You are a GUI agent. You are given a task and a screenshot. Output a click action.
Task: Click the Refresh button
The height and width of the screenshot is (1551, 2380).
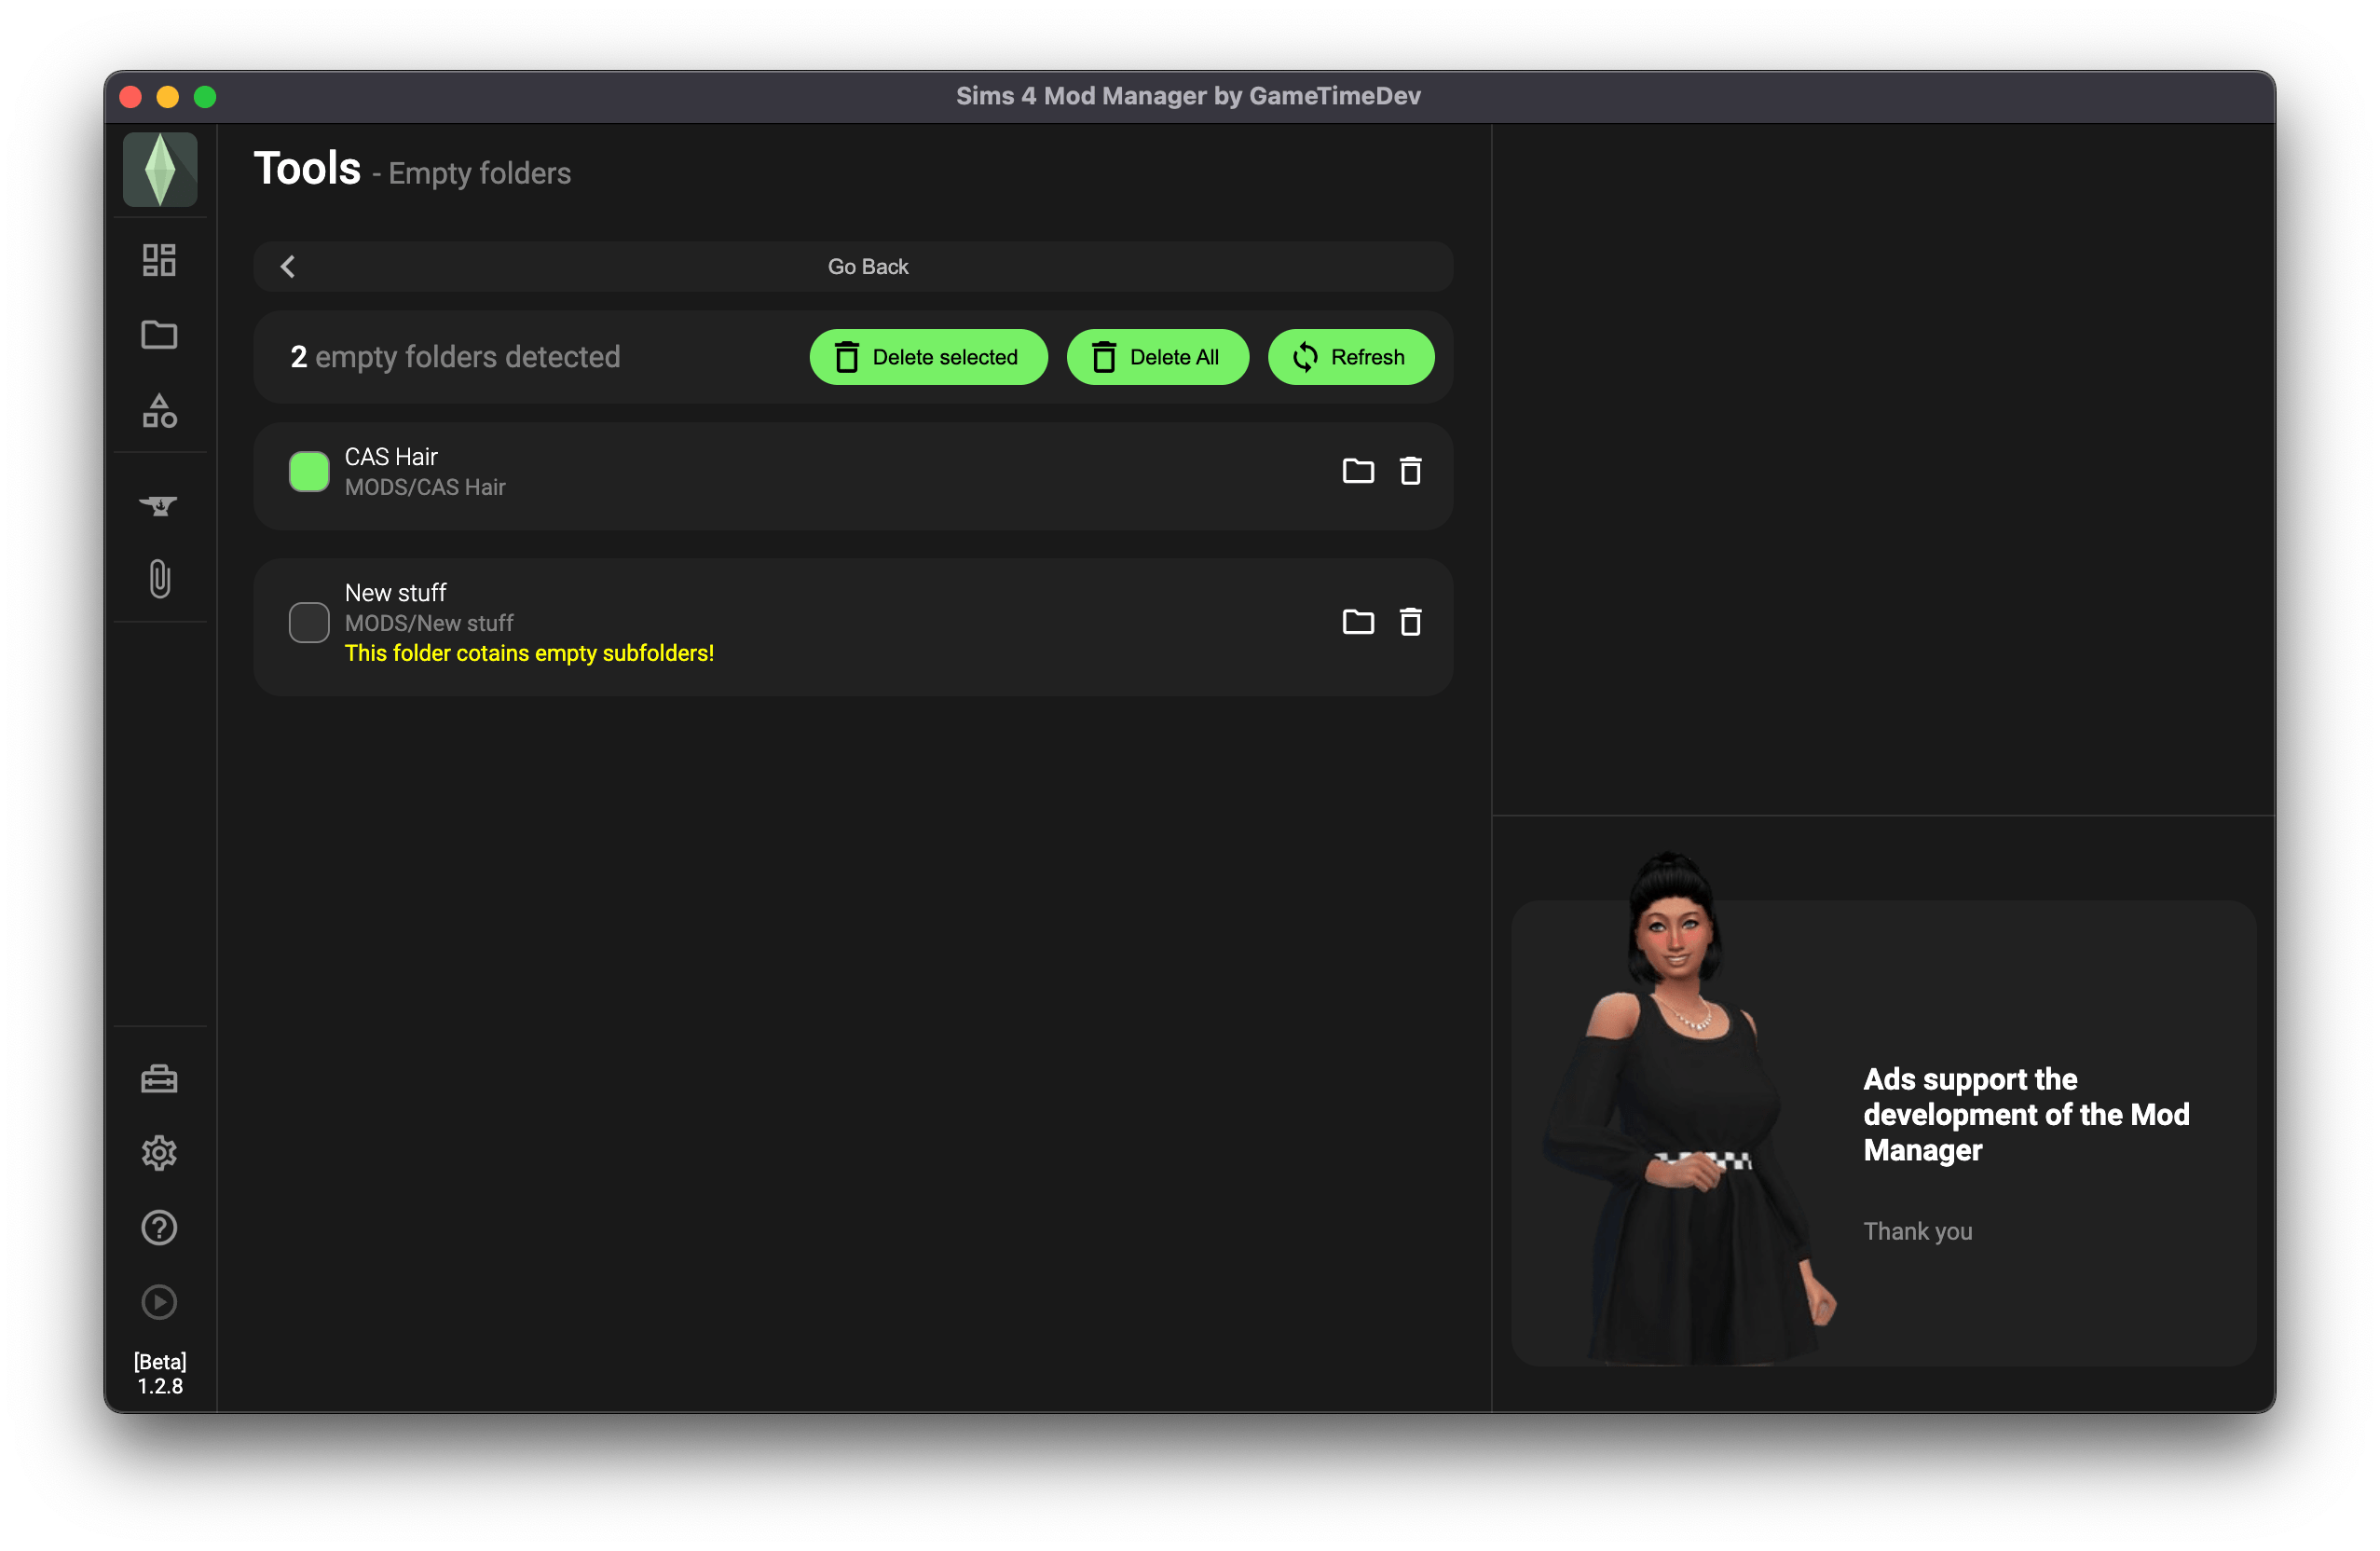1351,357
